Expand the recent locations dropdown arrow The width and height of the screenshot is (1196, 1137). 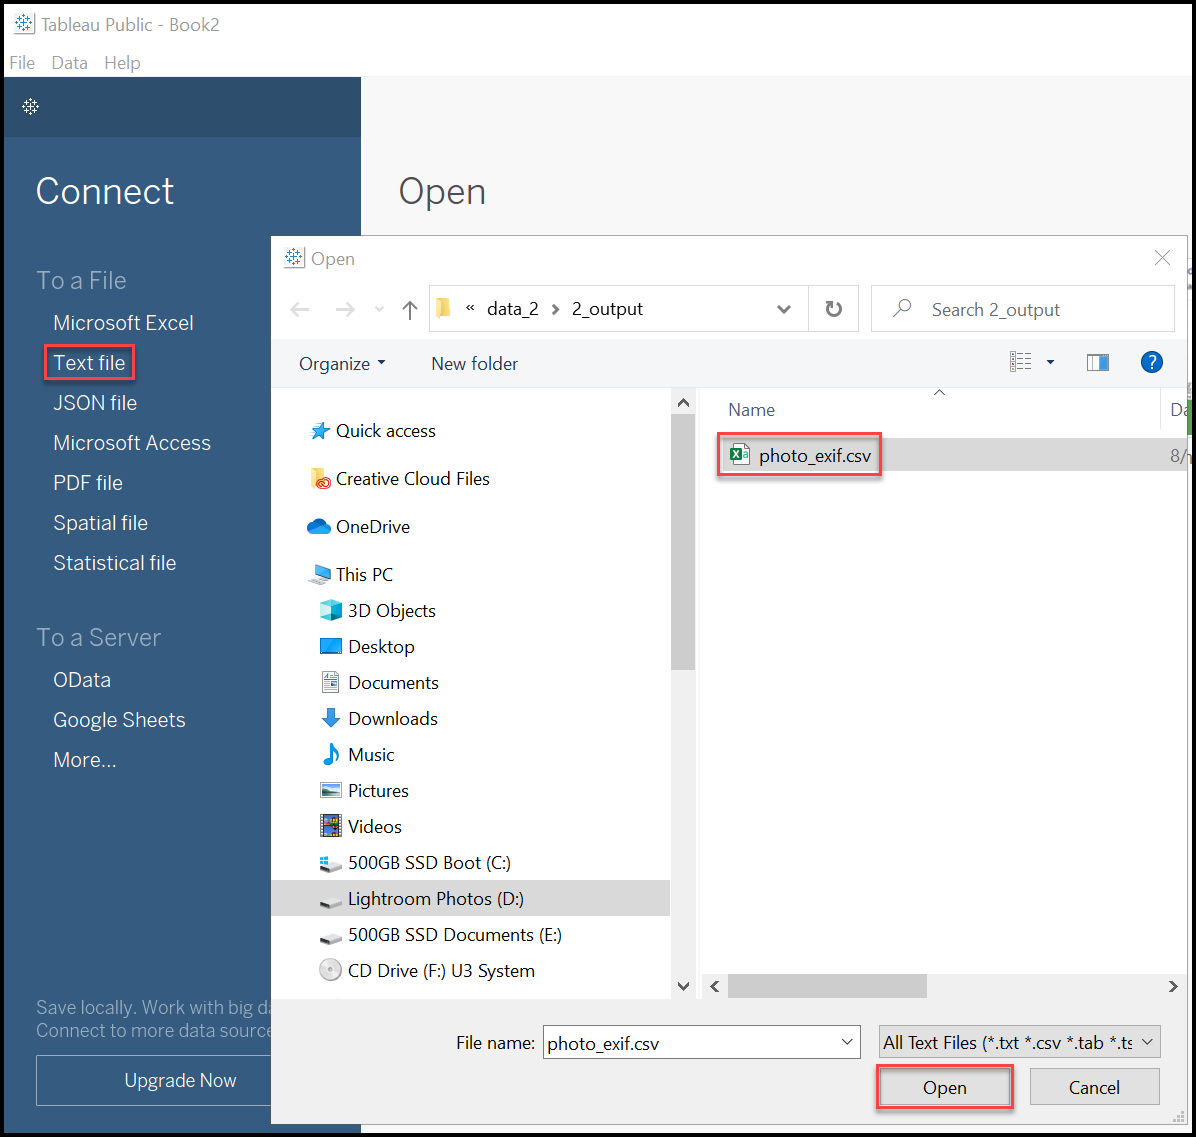379,309
